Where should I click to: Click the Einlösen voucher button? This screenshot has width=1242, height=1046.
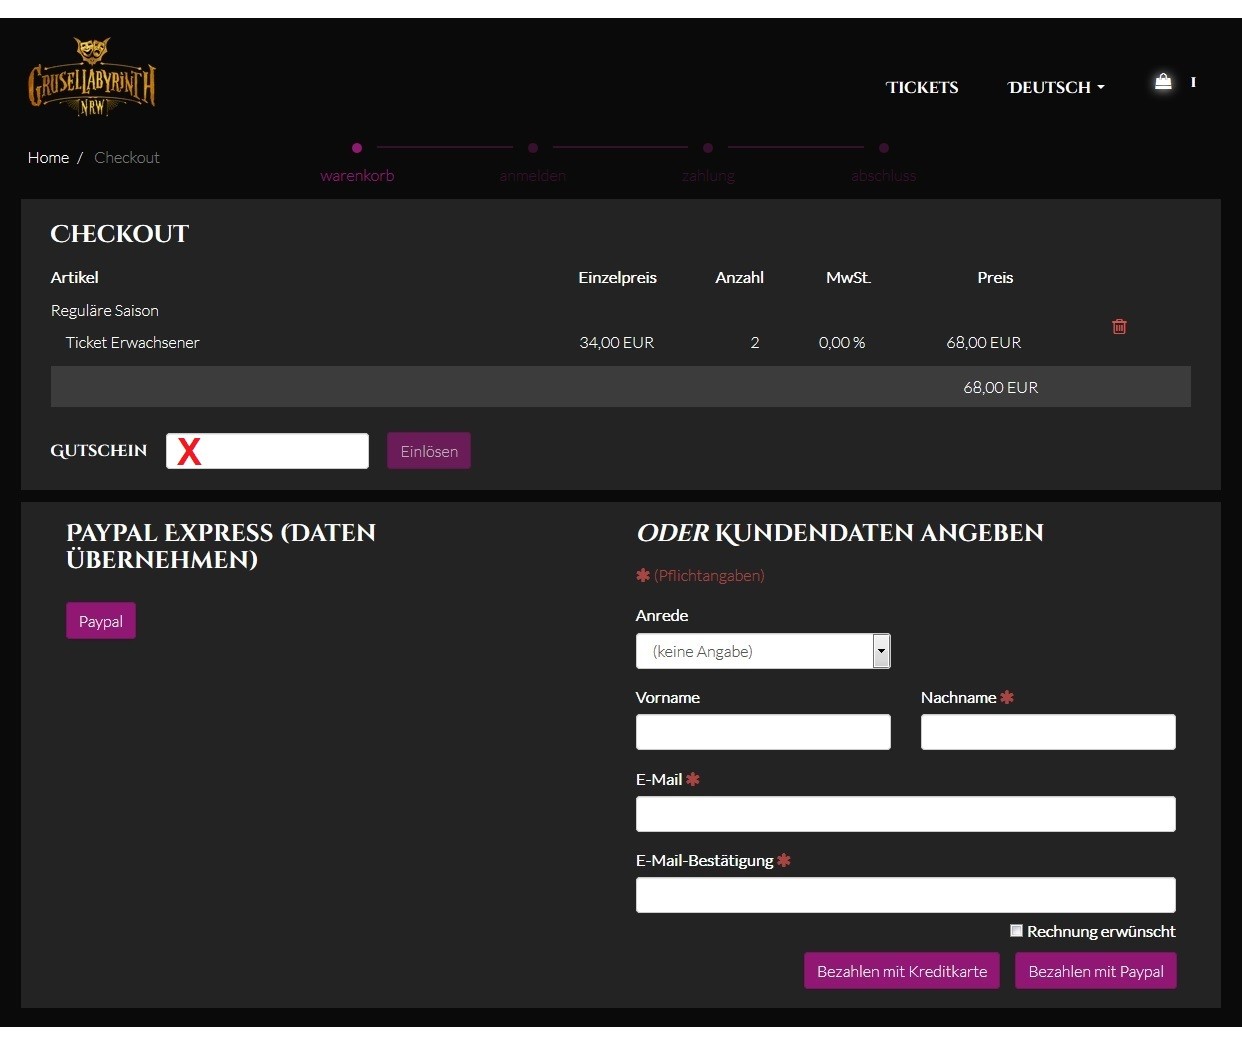click(429, 451)
